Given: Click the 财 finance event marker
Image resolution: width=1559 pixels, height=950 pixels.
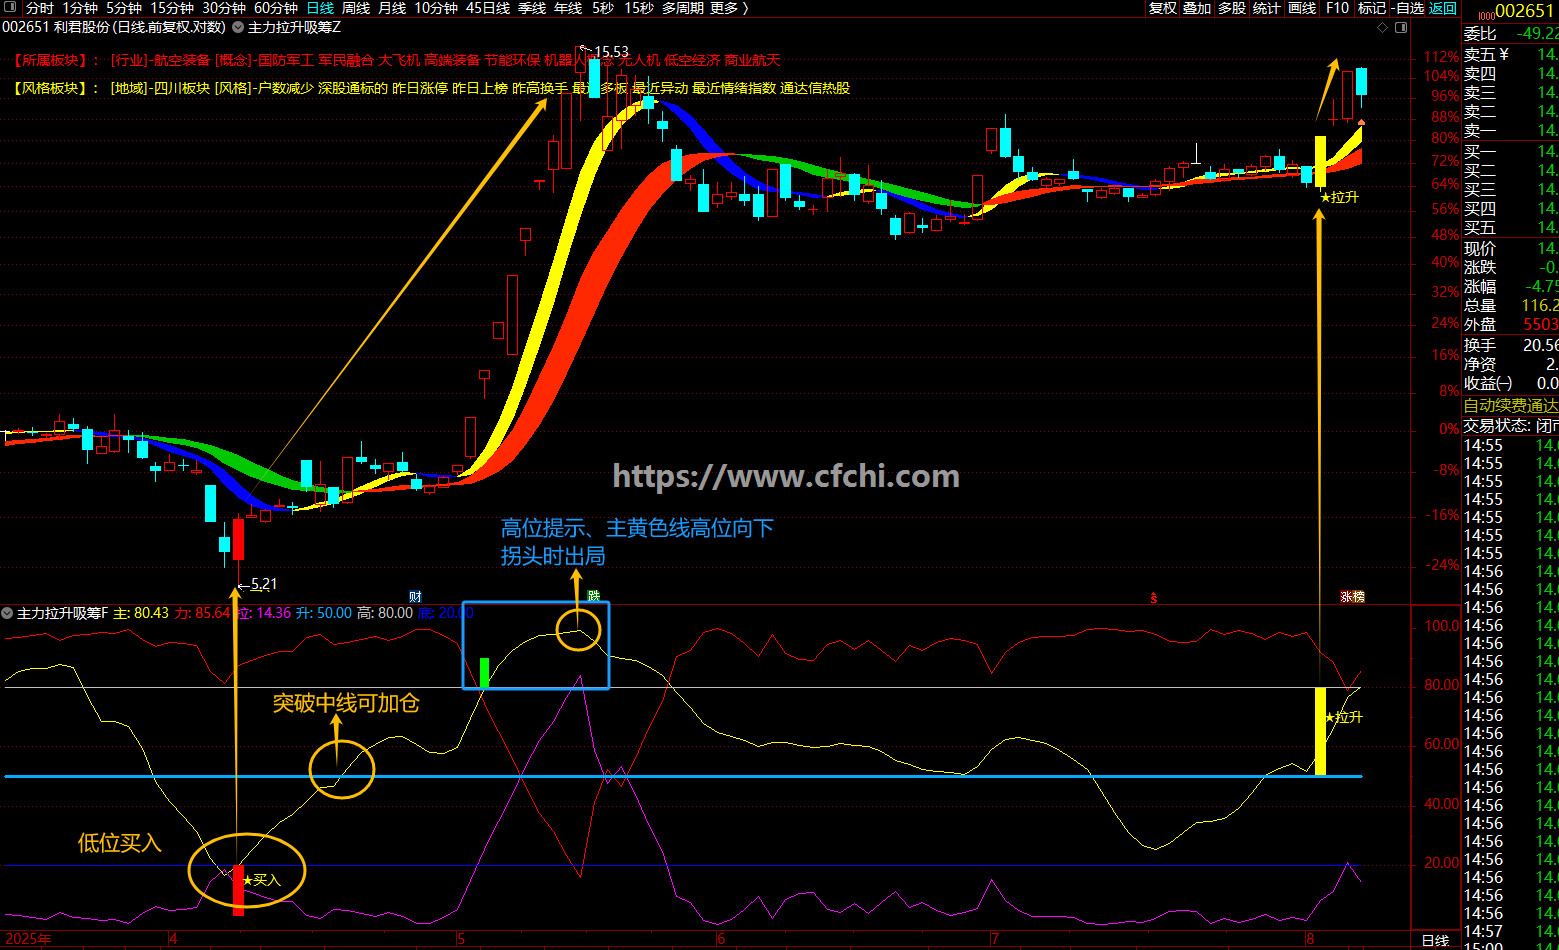Looking at the screenshot, I should point(415,597).
